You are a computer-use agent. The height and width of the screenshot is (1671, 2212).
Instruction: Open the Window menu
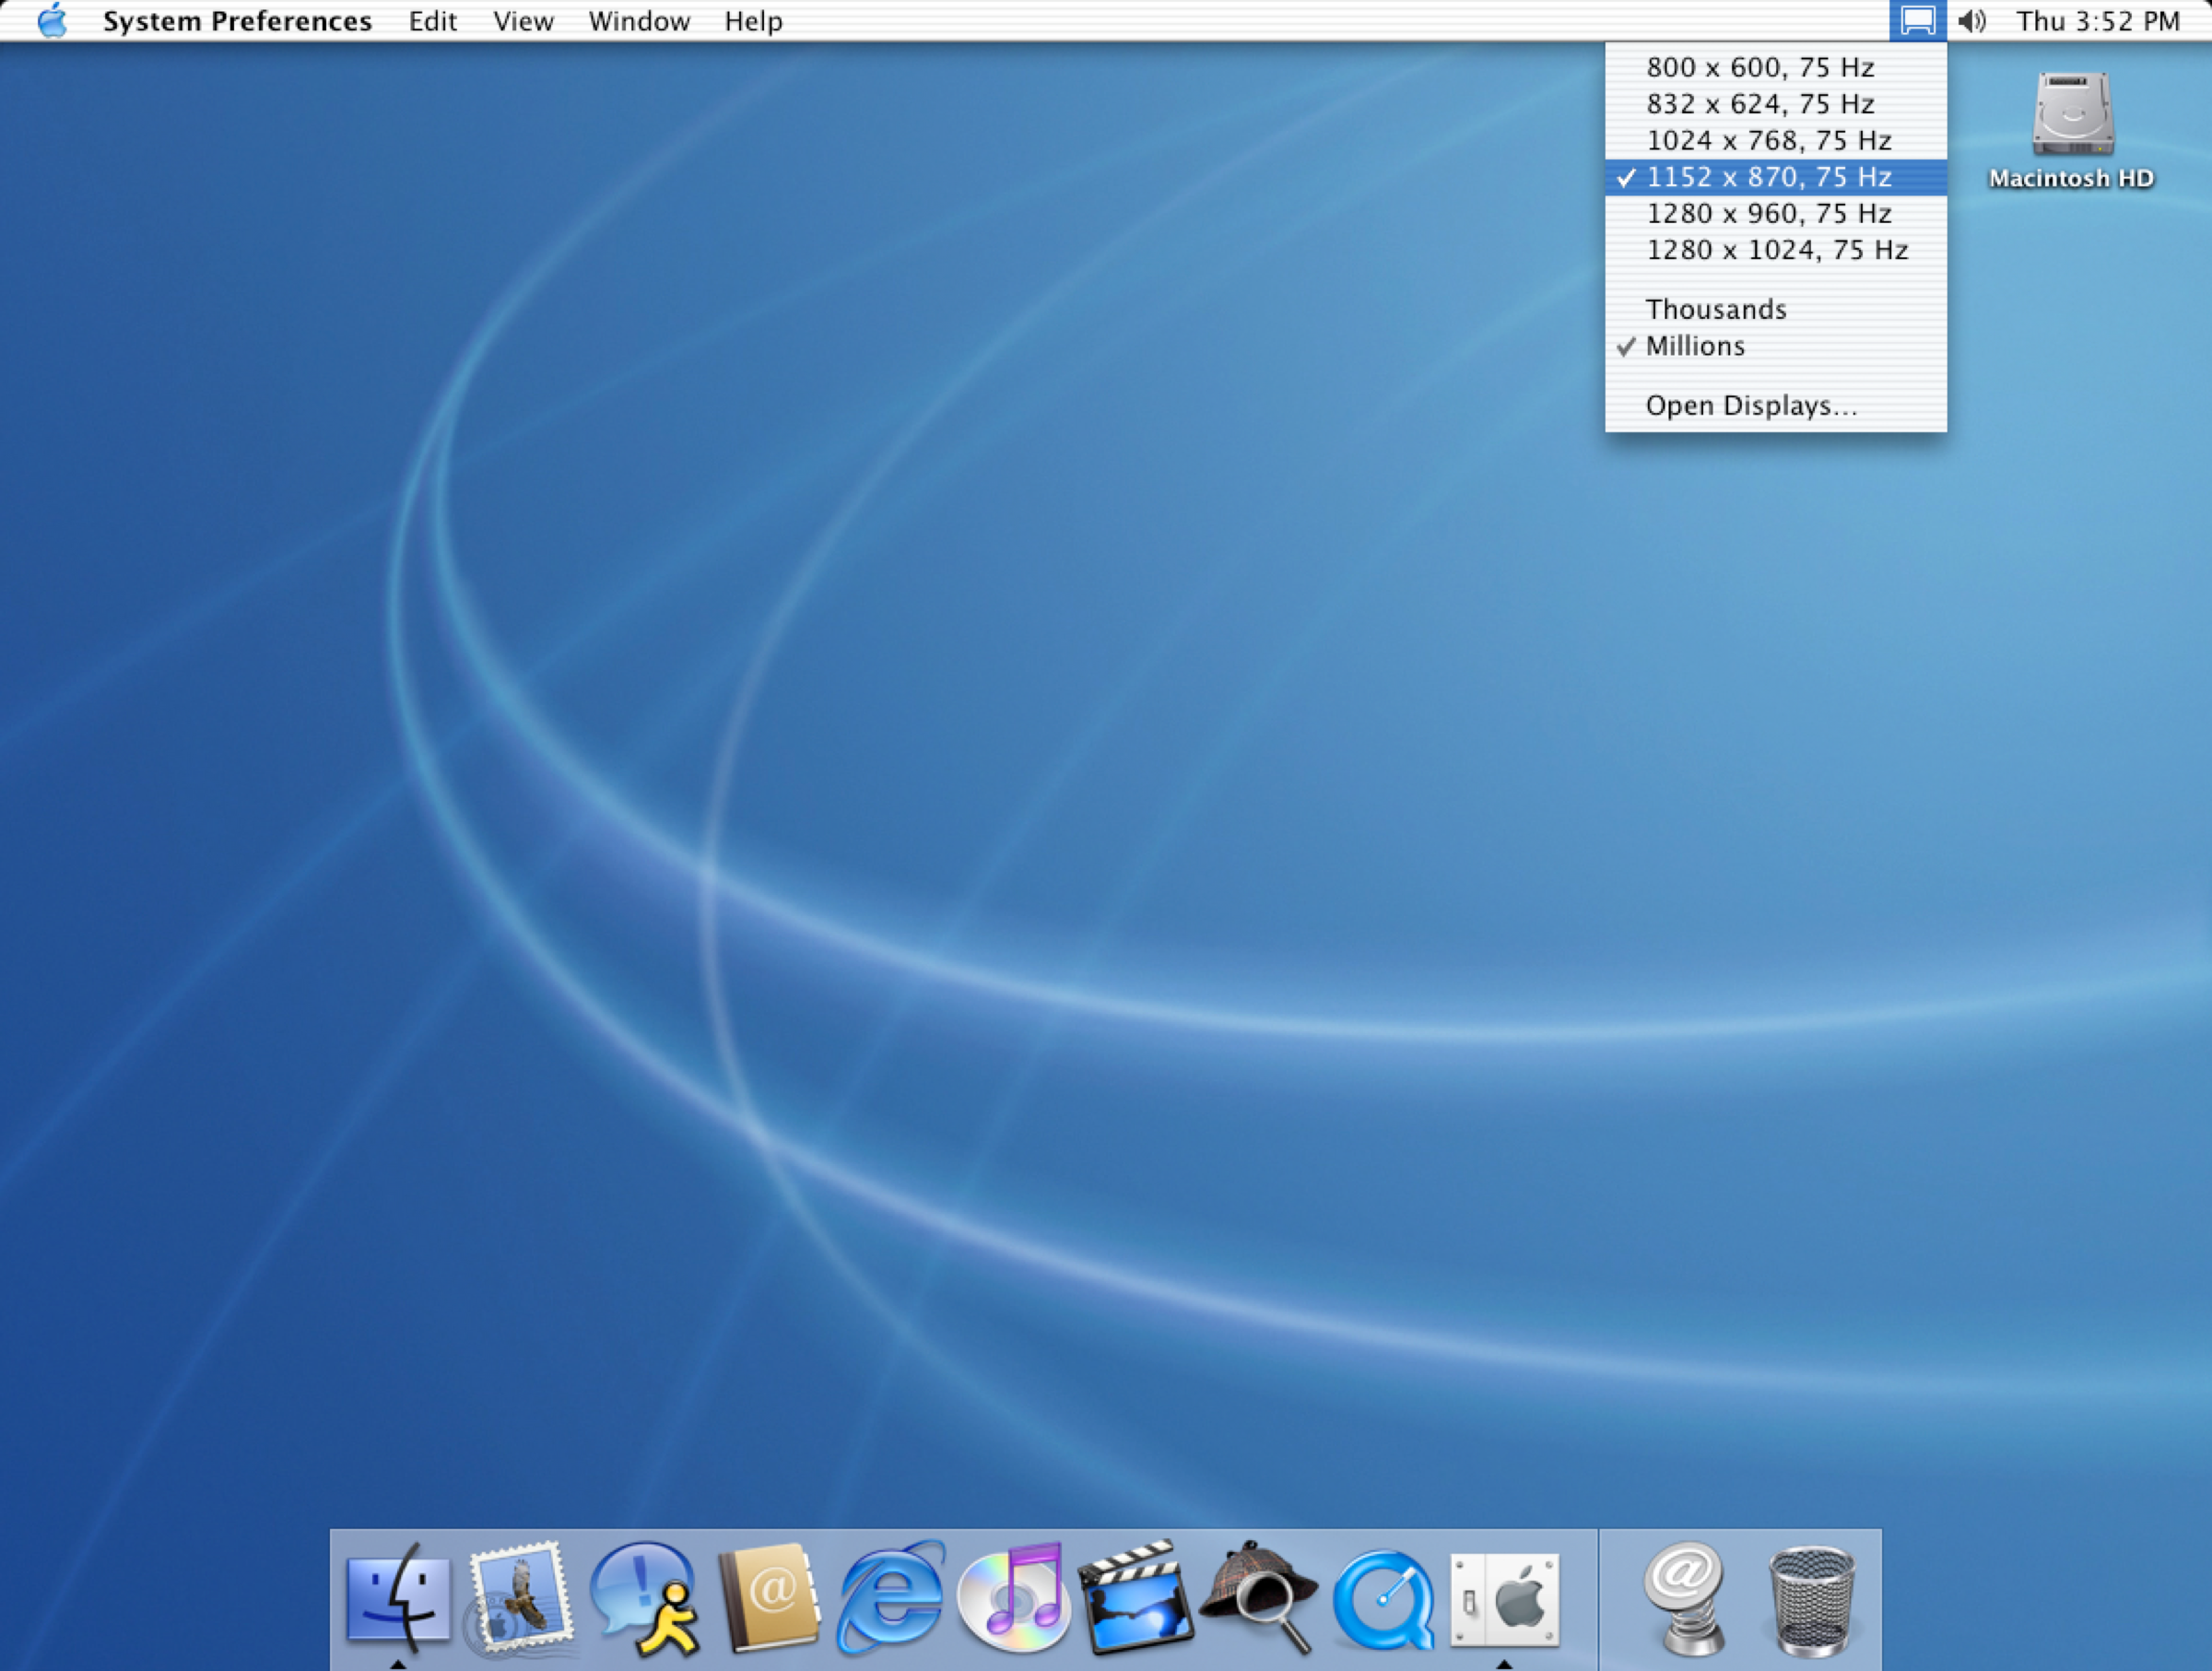639,20
